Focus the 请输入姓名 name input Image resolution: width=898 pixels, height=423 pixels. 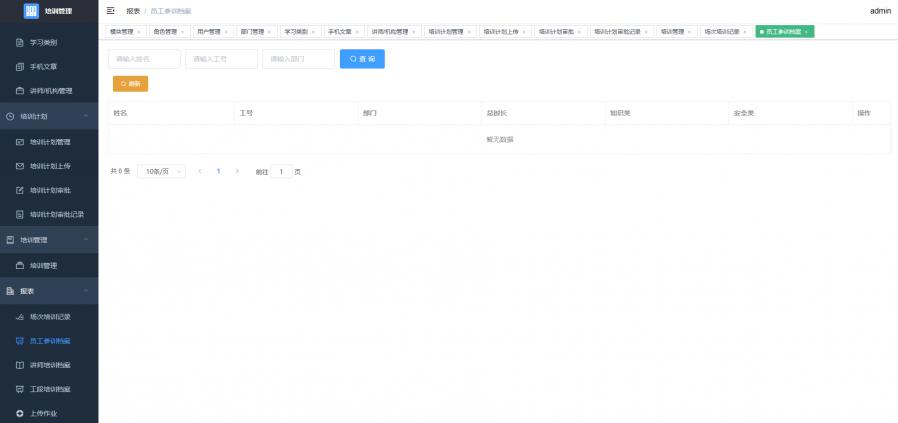point(144,59)
